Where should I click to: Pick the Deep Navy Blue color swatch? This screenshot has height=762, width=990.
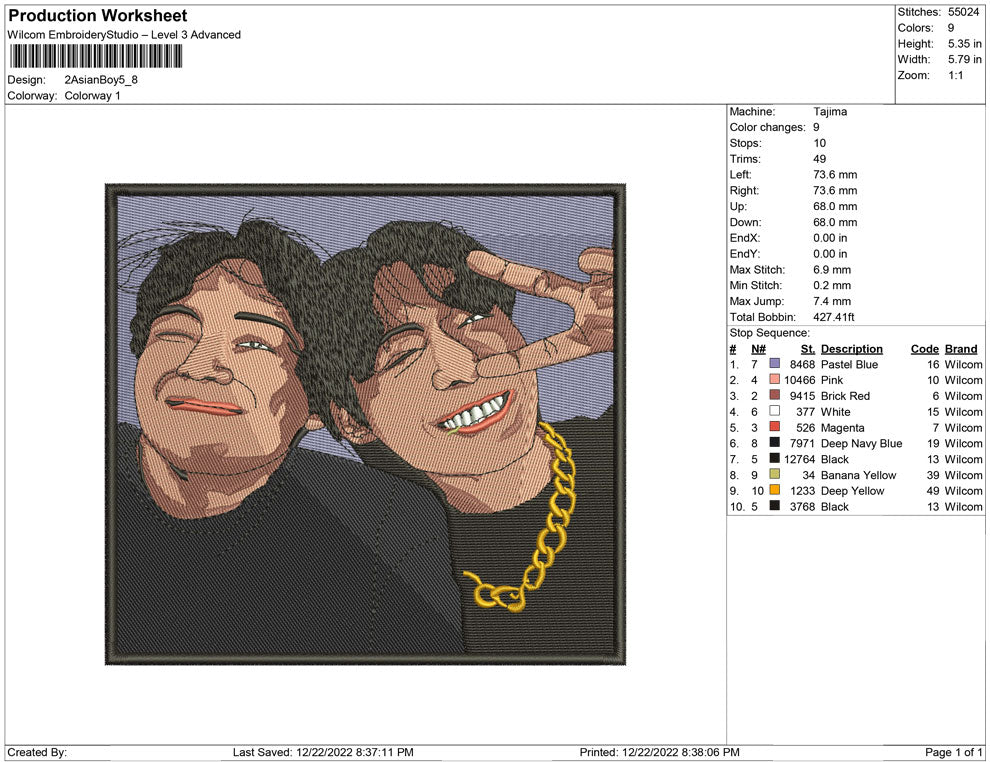coord(774,443)
